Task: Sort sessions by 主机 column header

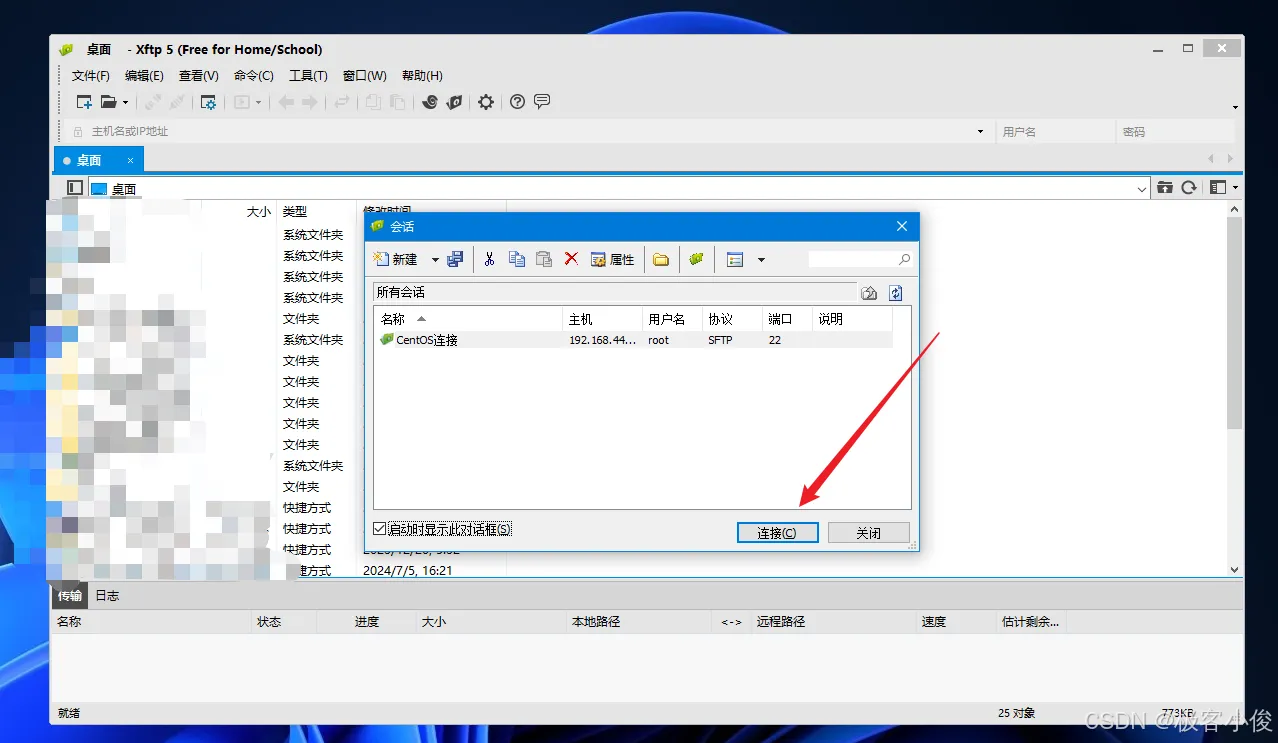Action: pyautogui.click(x=602, y=319)
